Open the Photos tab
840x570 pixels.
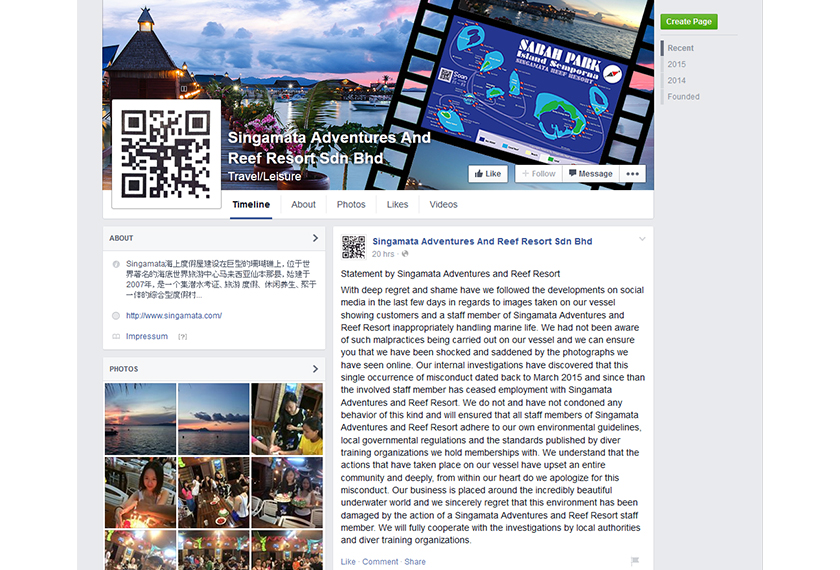click(x=351, y=205)
